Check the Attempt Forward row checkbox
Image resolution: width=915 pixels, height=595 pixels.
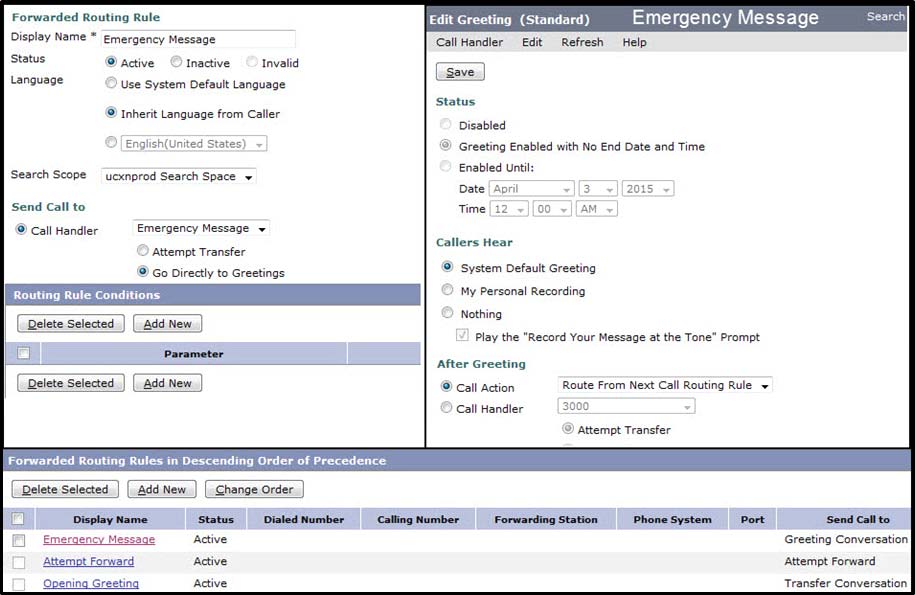pyautogui.click(x=19, y=562)
